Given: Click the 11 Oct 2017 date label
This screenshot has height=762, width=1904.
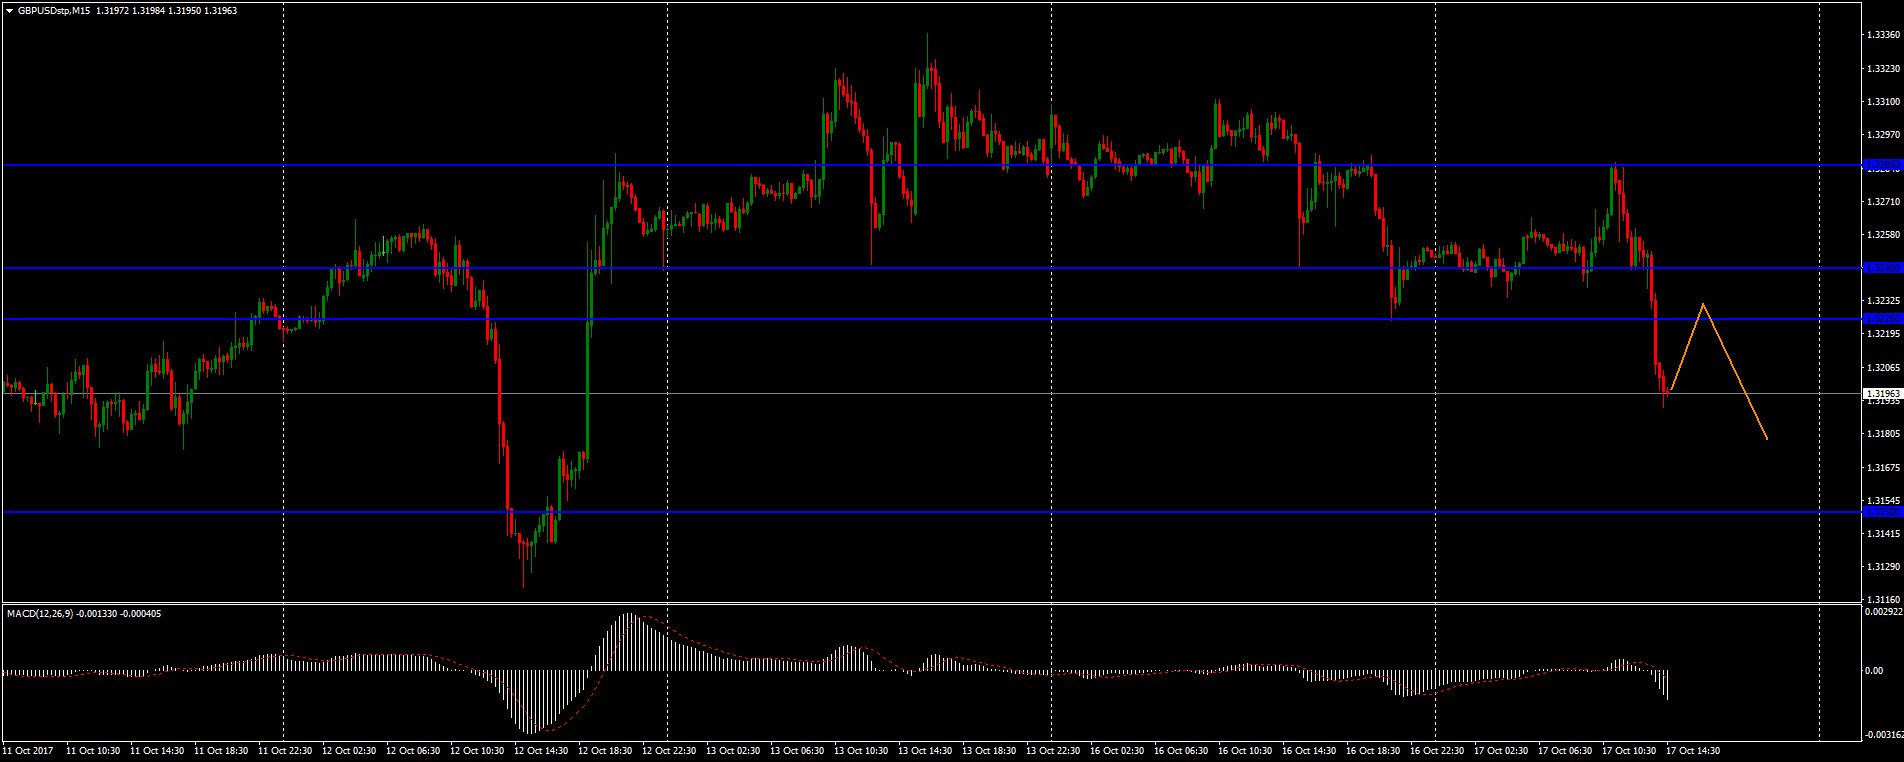Looking at the screenshot, I should pos(28,749).
